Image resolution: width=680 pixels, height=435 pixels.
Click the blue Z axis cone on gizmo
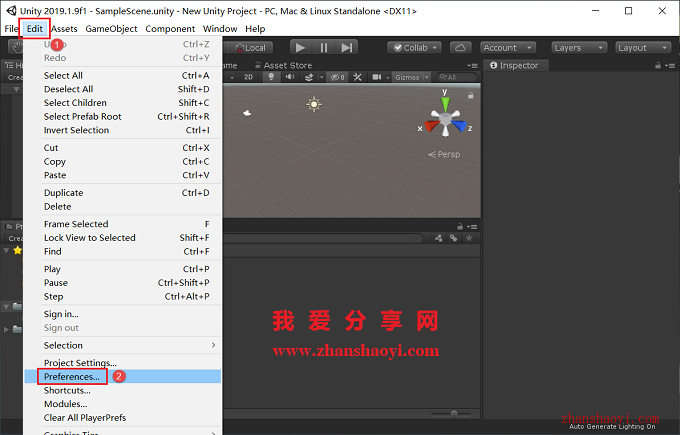[x=459, y=126]
